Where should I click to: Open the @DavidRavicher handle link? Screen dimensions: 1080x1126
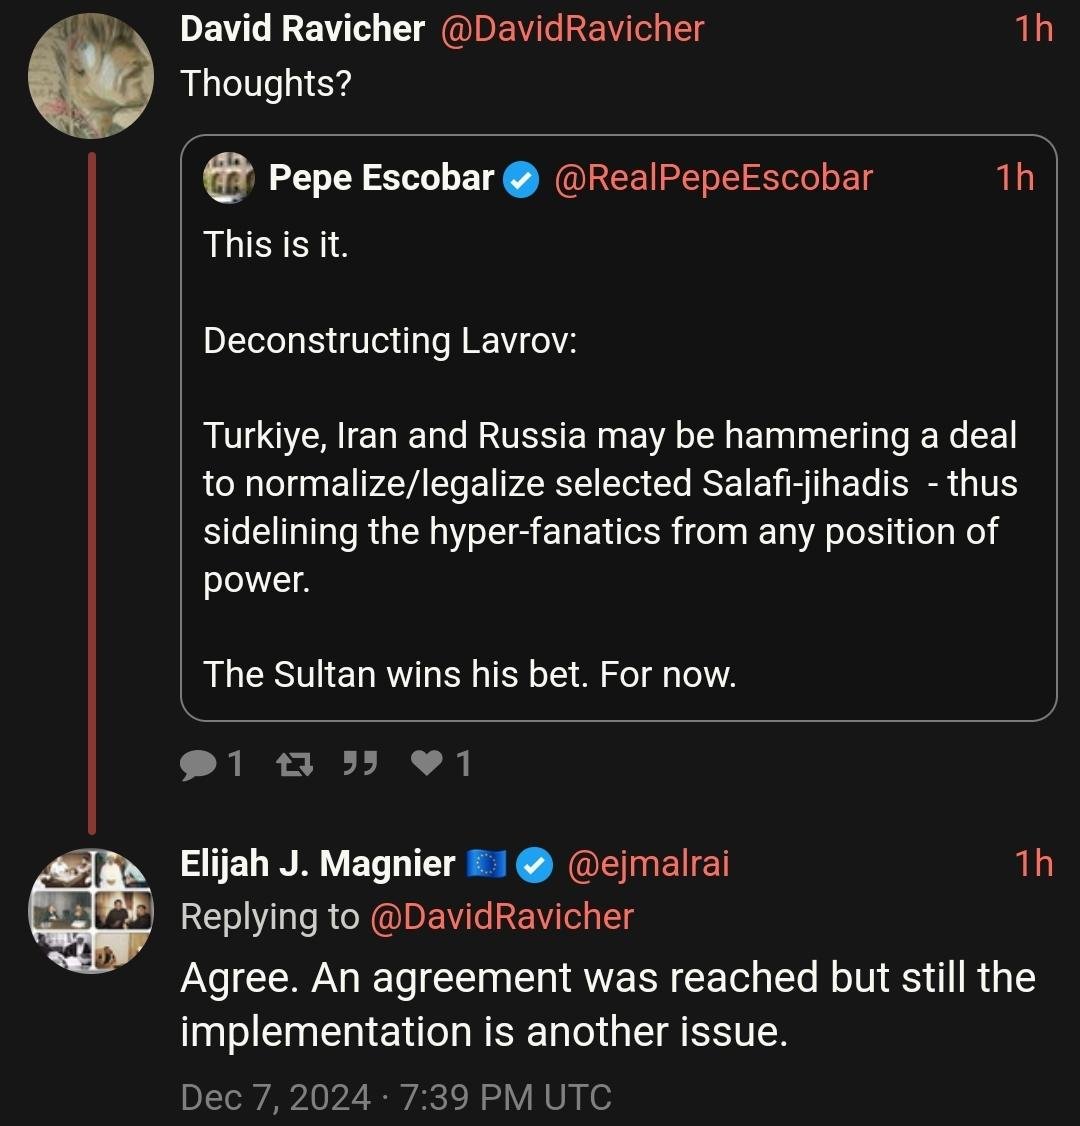coord(572,29)
